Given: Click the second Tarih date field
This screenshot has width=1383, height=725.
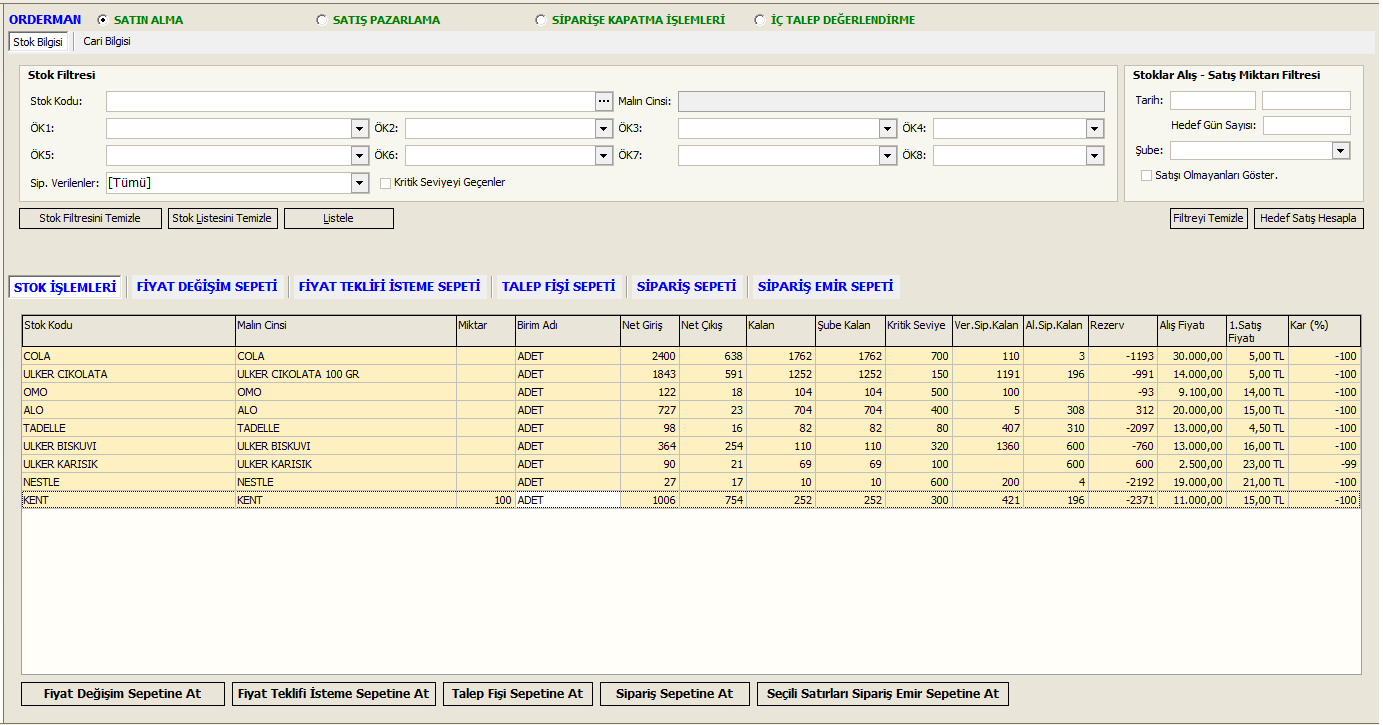Looking at the screenshot, I should (1306, 101).
